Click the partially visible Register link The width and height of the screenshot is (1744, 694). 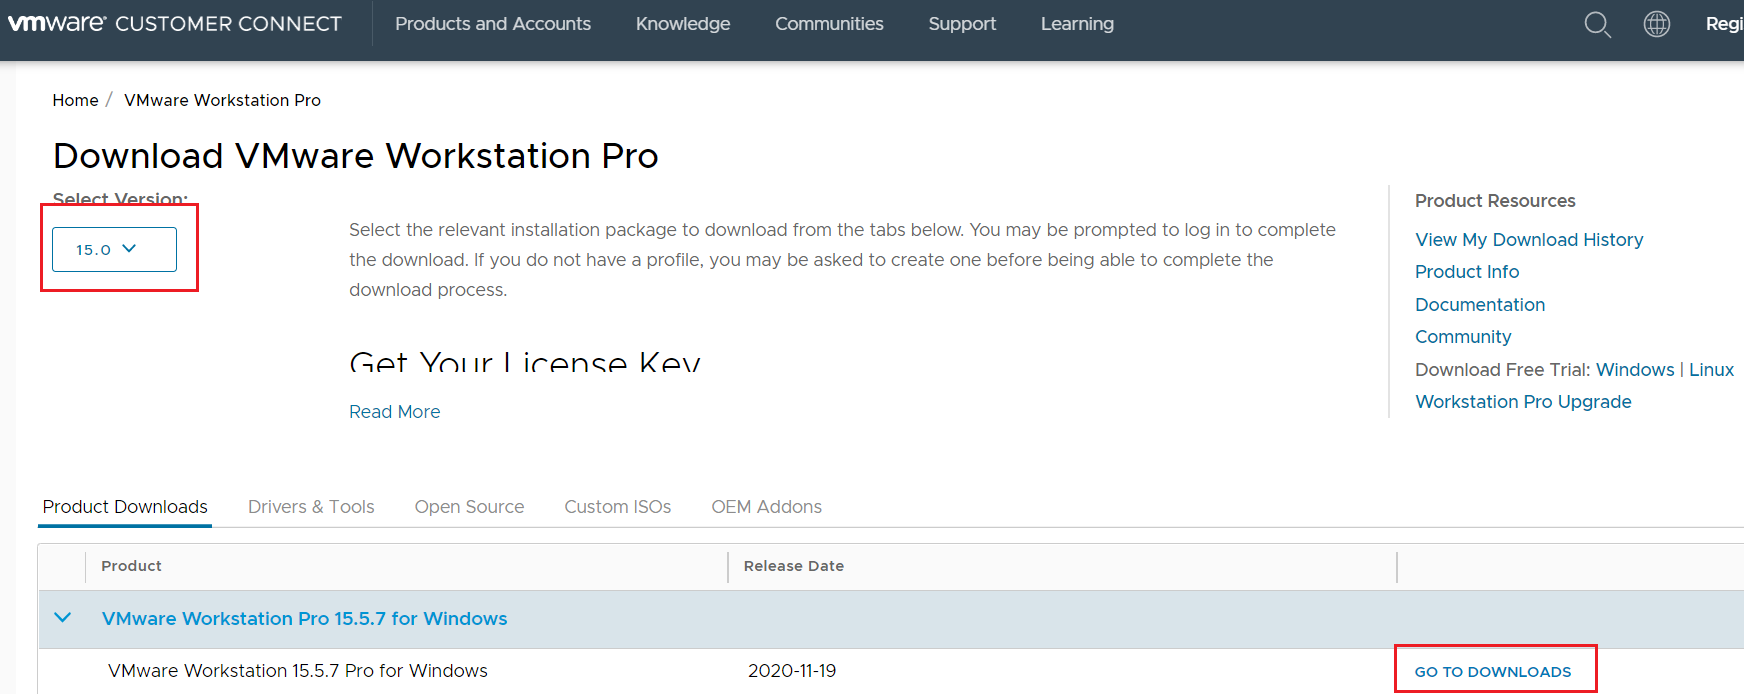1724,24
